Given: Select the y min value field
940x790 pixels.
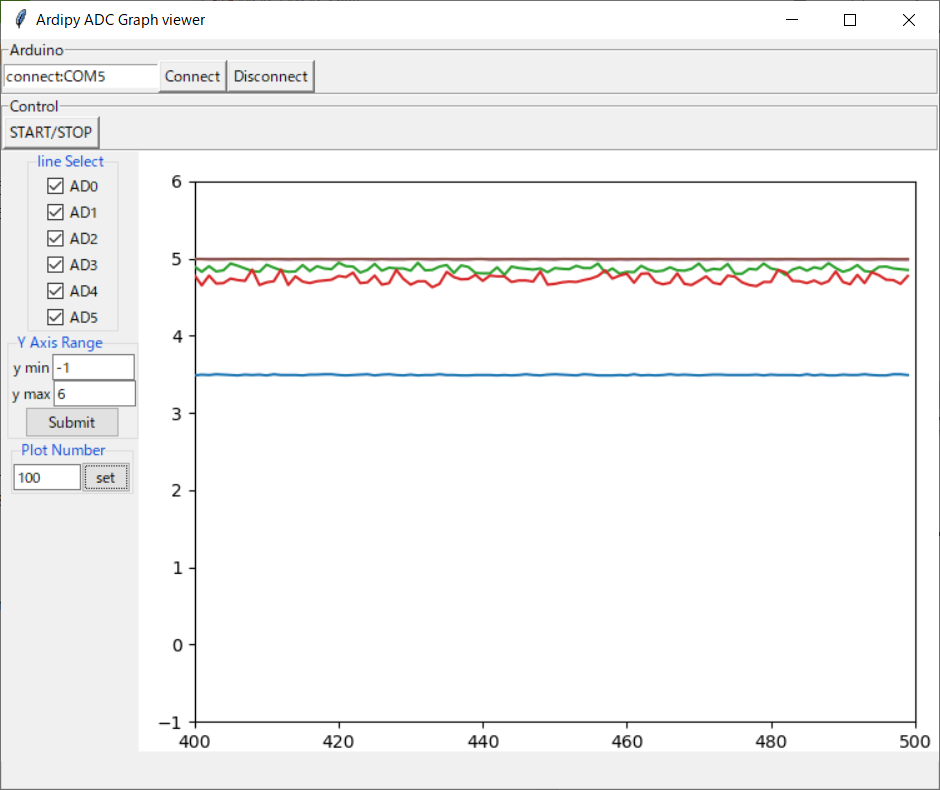Looking at the screenshot, I should 93,367.
